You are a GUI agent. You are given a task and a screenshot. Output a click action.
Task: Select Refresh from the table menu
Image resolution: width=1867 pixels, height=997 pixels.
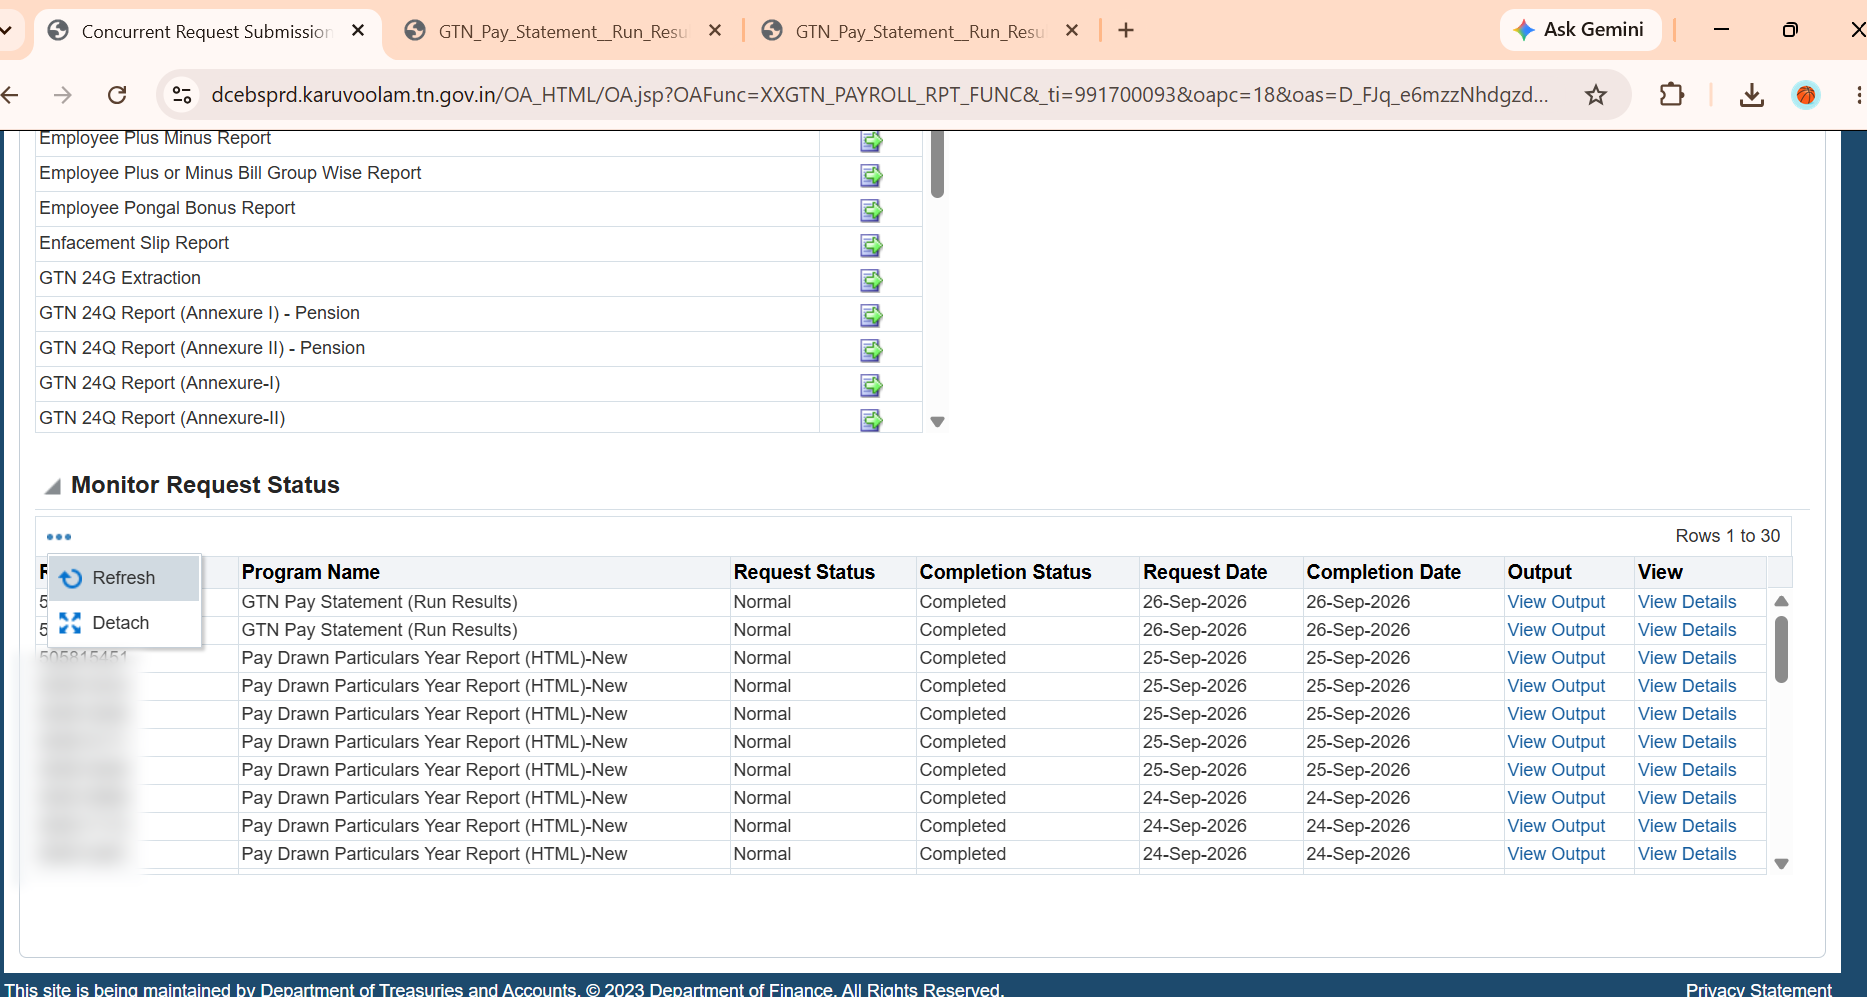(124, 579)
